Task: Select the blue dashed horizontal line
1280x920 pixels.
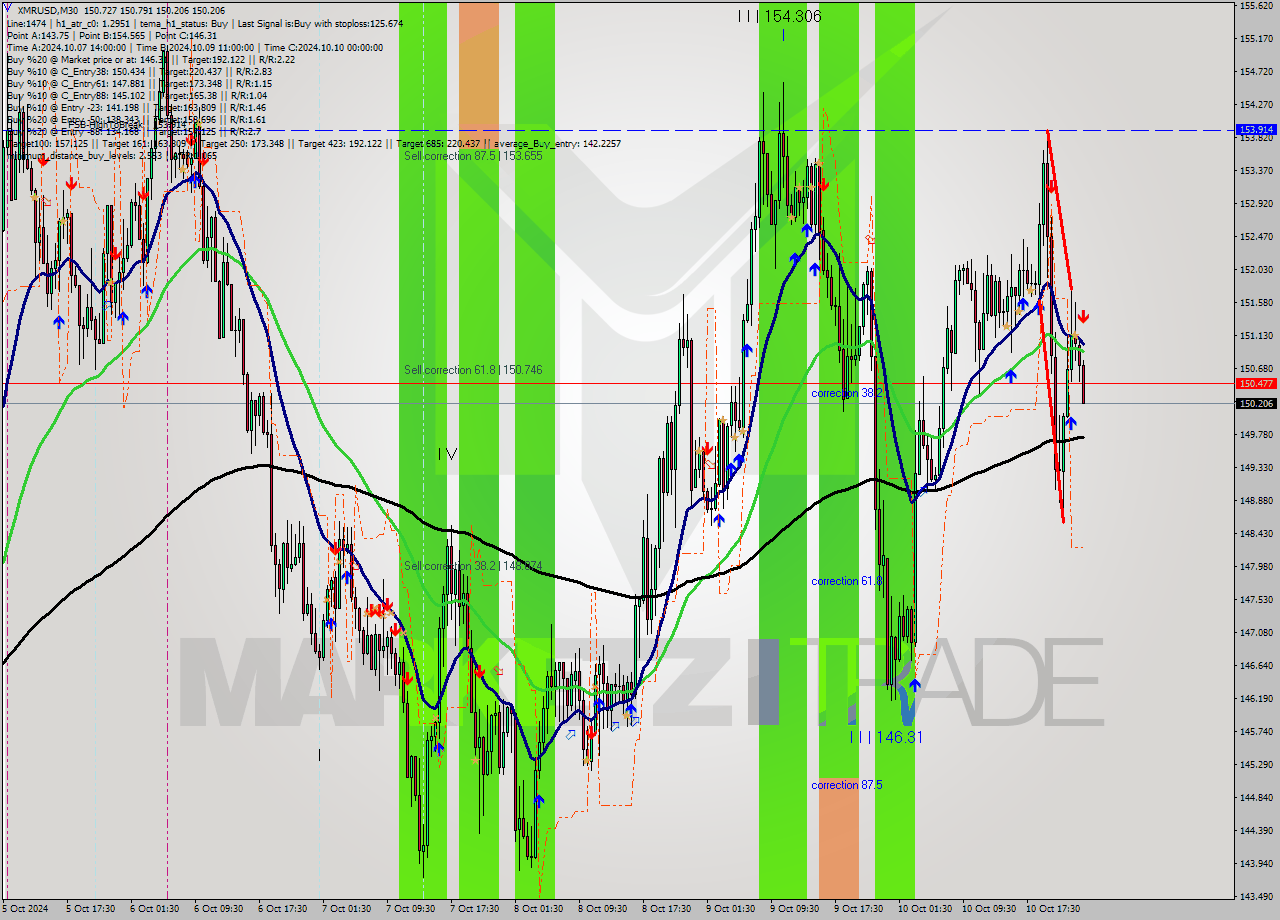Action: click(618, 130)
